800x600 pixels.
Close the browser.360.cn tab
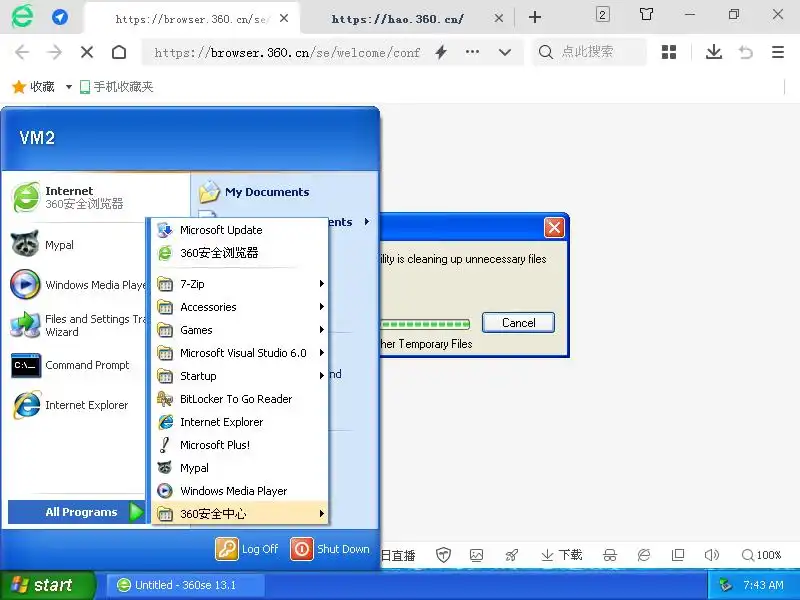tap(284, 18)
